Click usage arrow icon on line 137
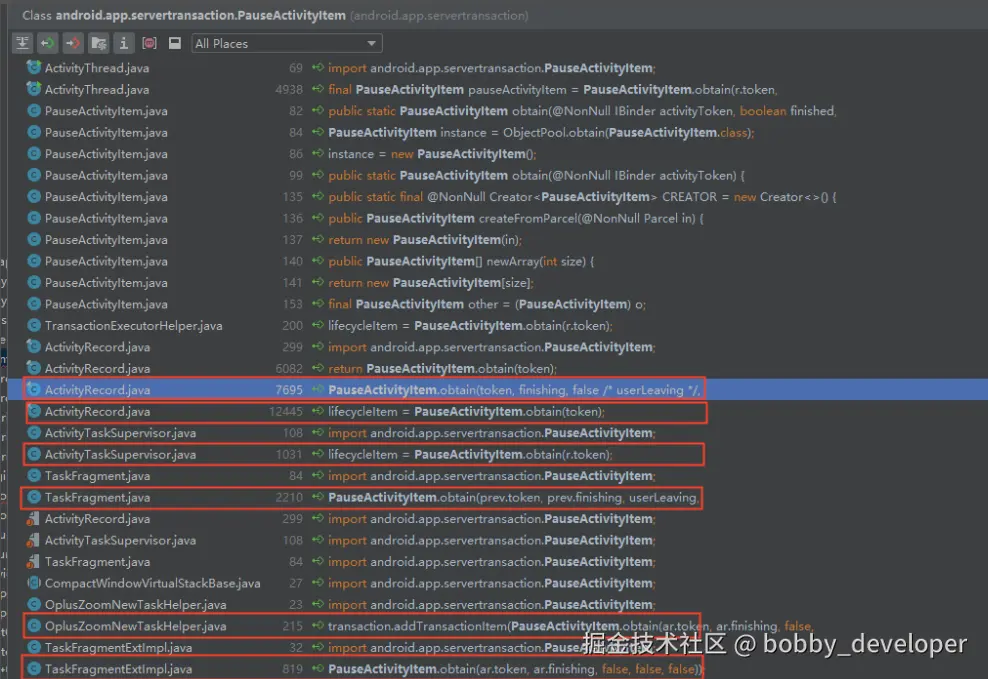Screen dimensions: 988x679 (x=318, y=239)
